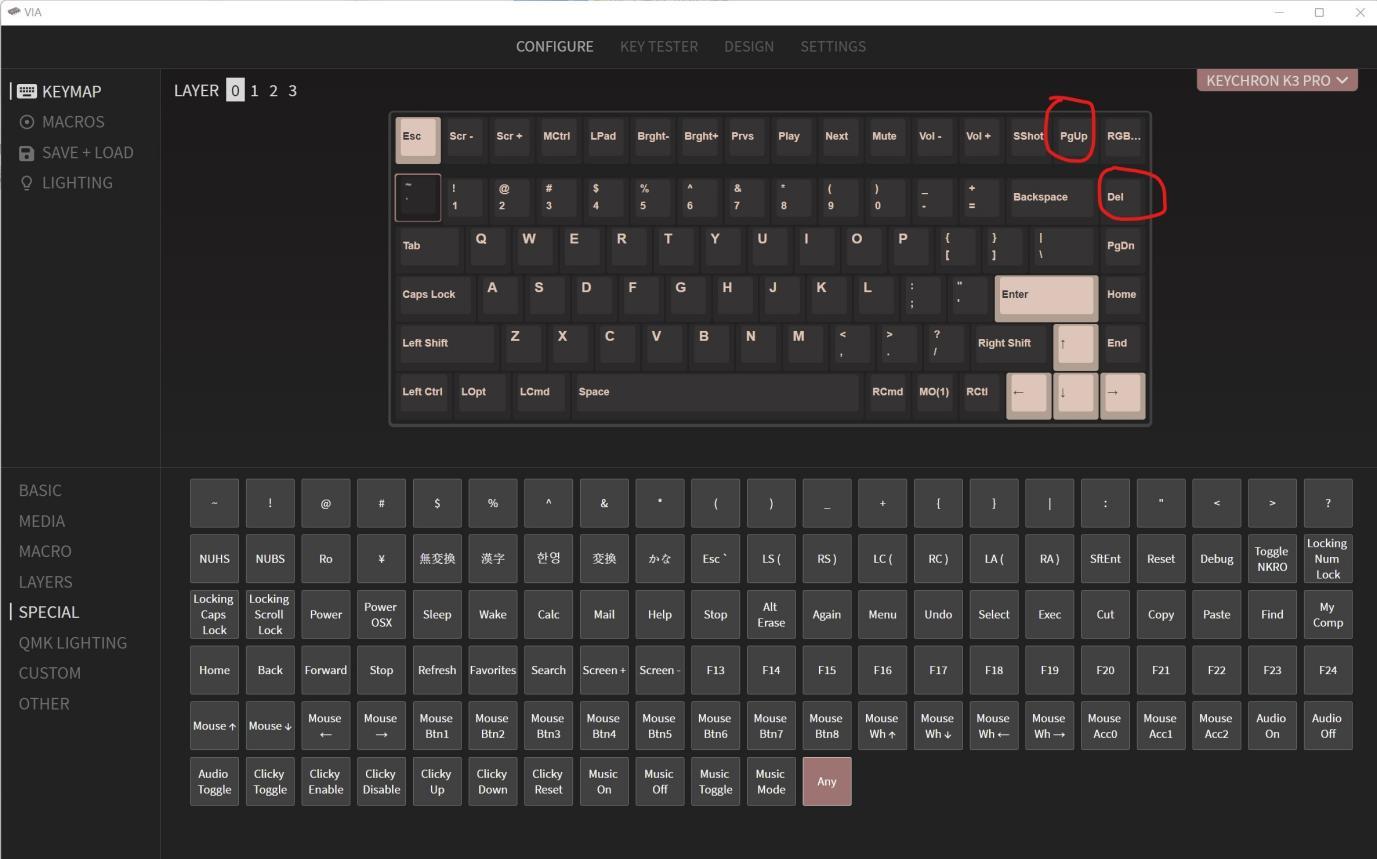Choose the Music Mode keycode
Viewport: 1377px width, 859px height.
coord(771,781)
